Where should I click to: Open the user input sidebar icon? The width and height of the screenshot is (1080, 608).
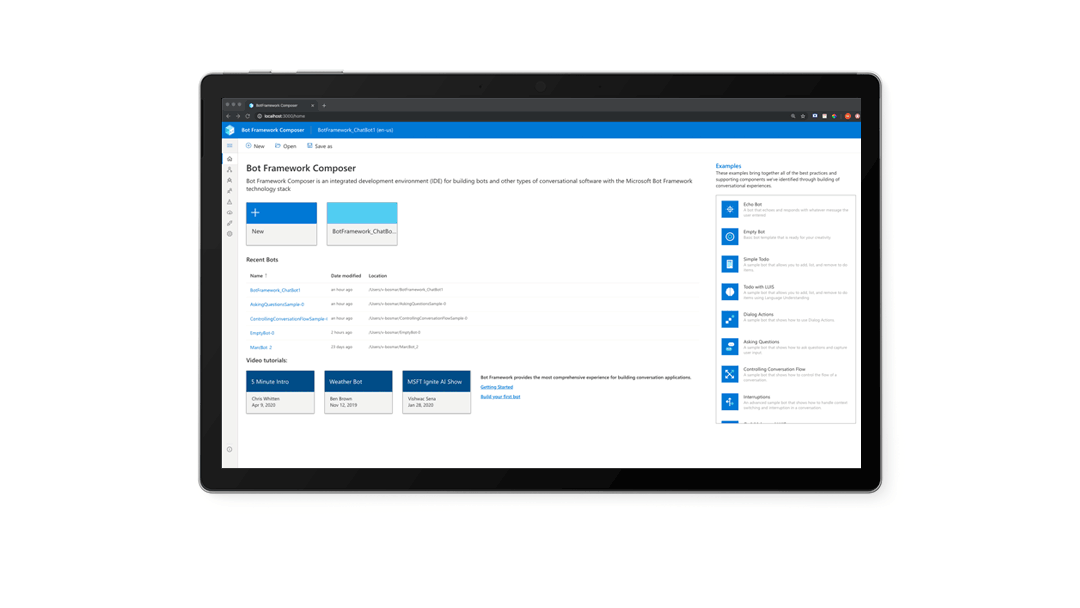[x=229, y=191]
